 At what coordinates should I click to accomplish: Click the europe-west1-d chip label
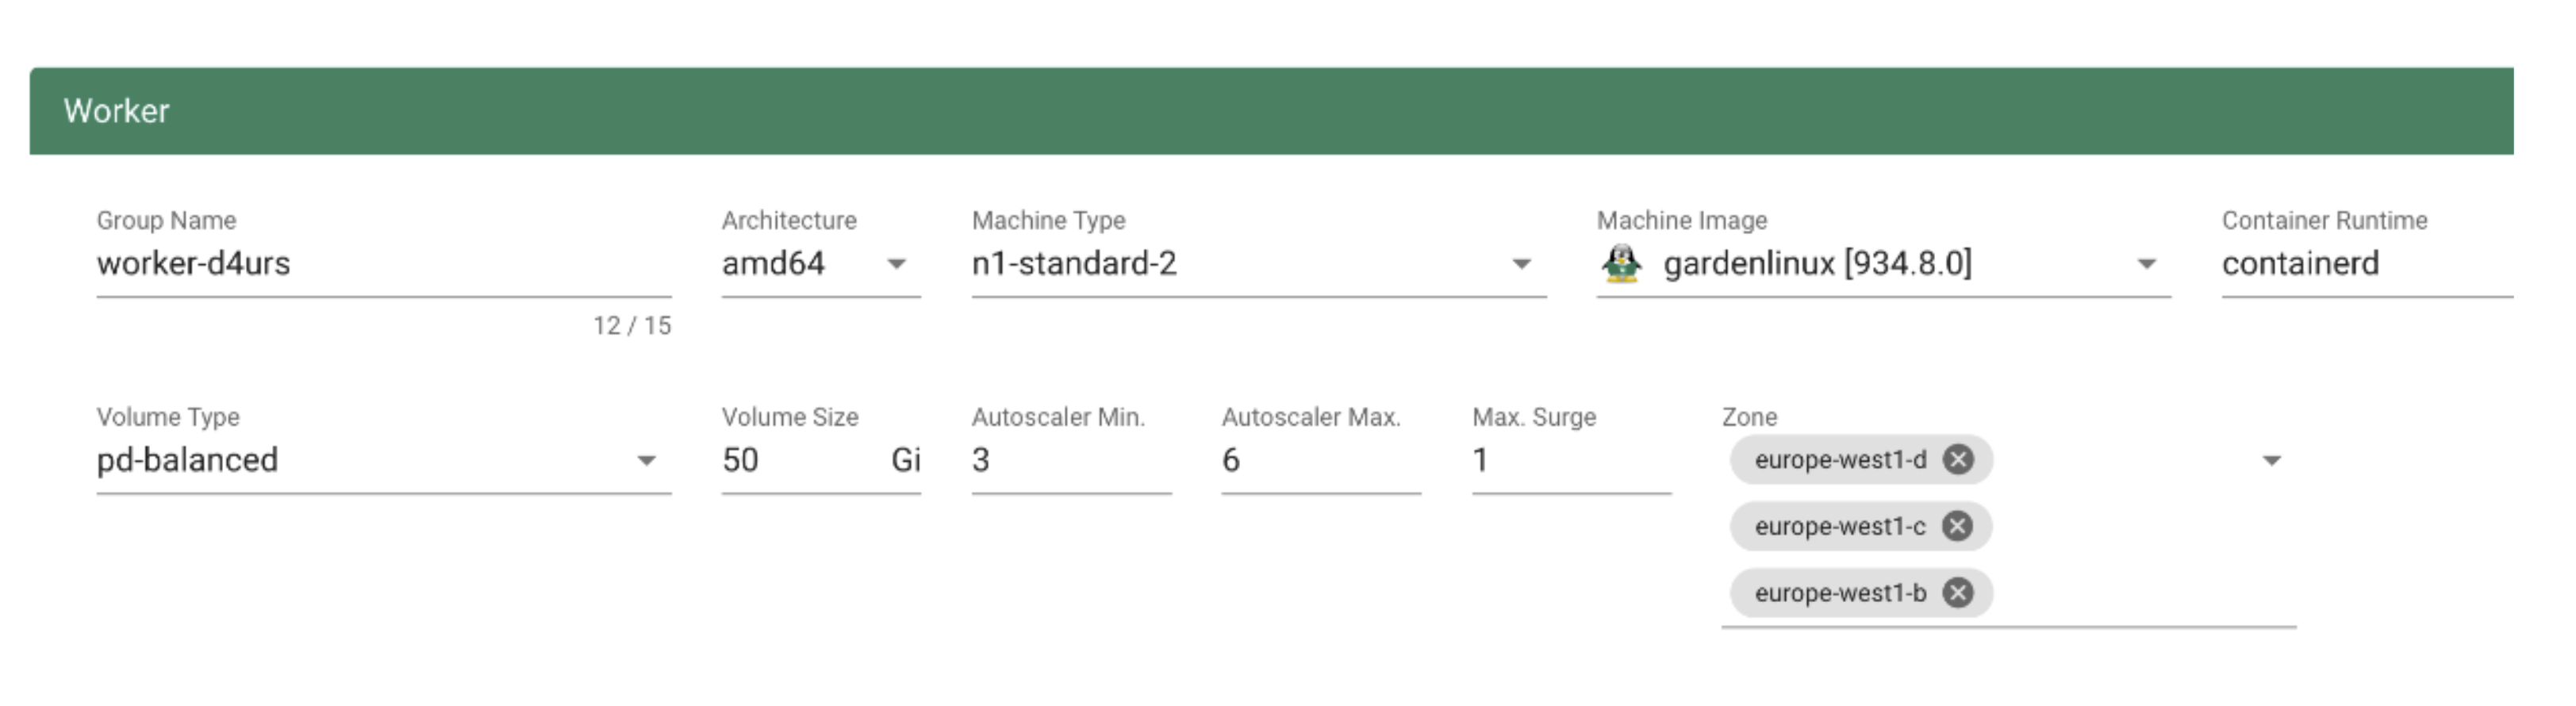[x=1840, y=460]
